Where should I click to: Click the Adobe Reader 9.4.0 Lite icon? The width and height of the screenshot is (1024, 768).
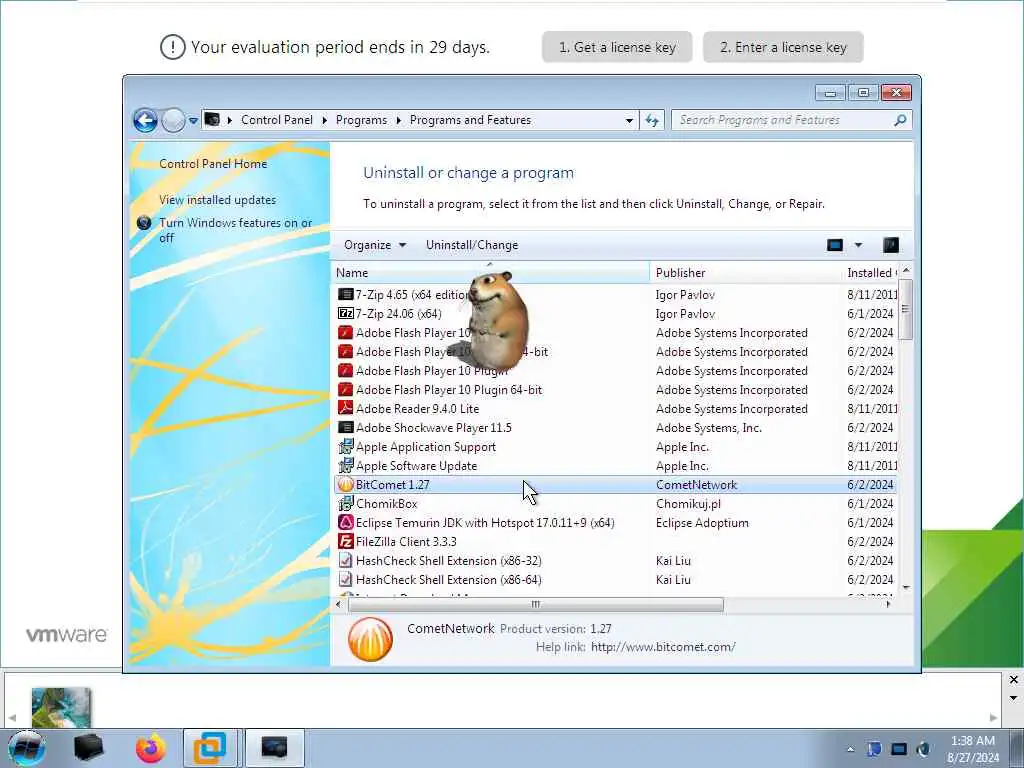(x=345, y=408)
